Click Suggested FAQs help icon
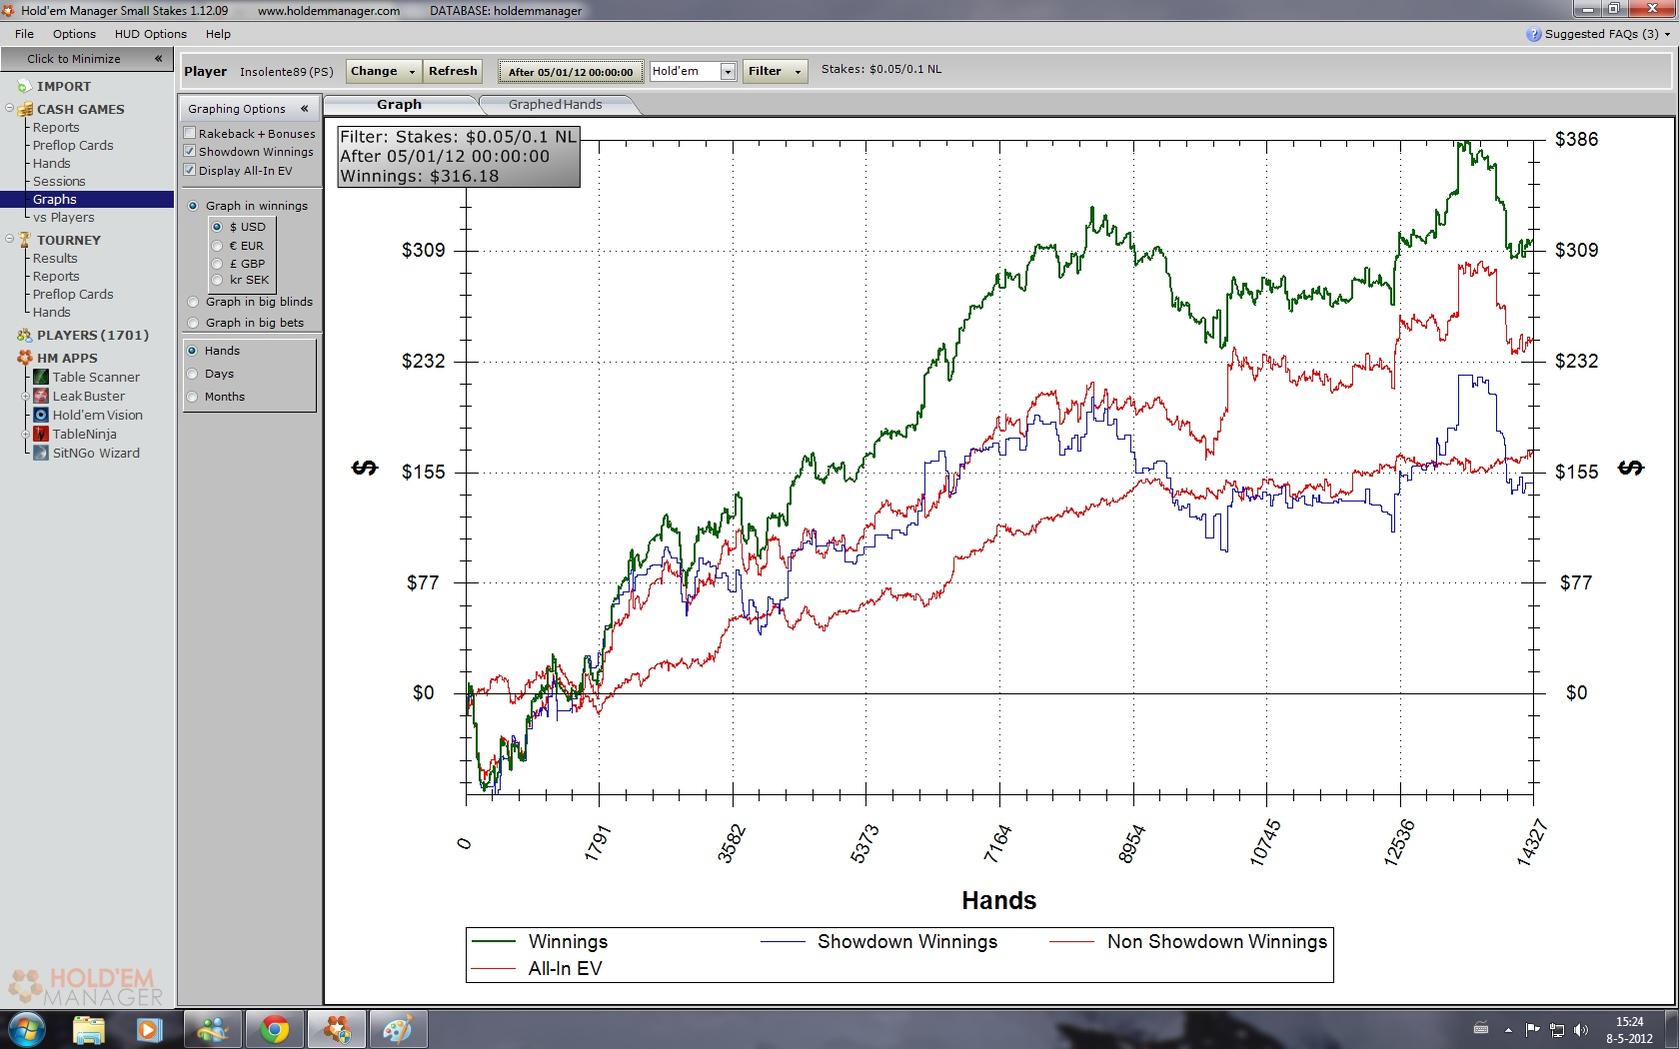The width and height of the screenshot is (1679, 1049). pos(1533,34)
